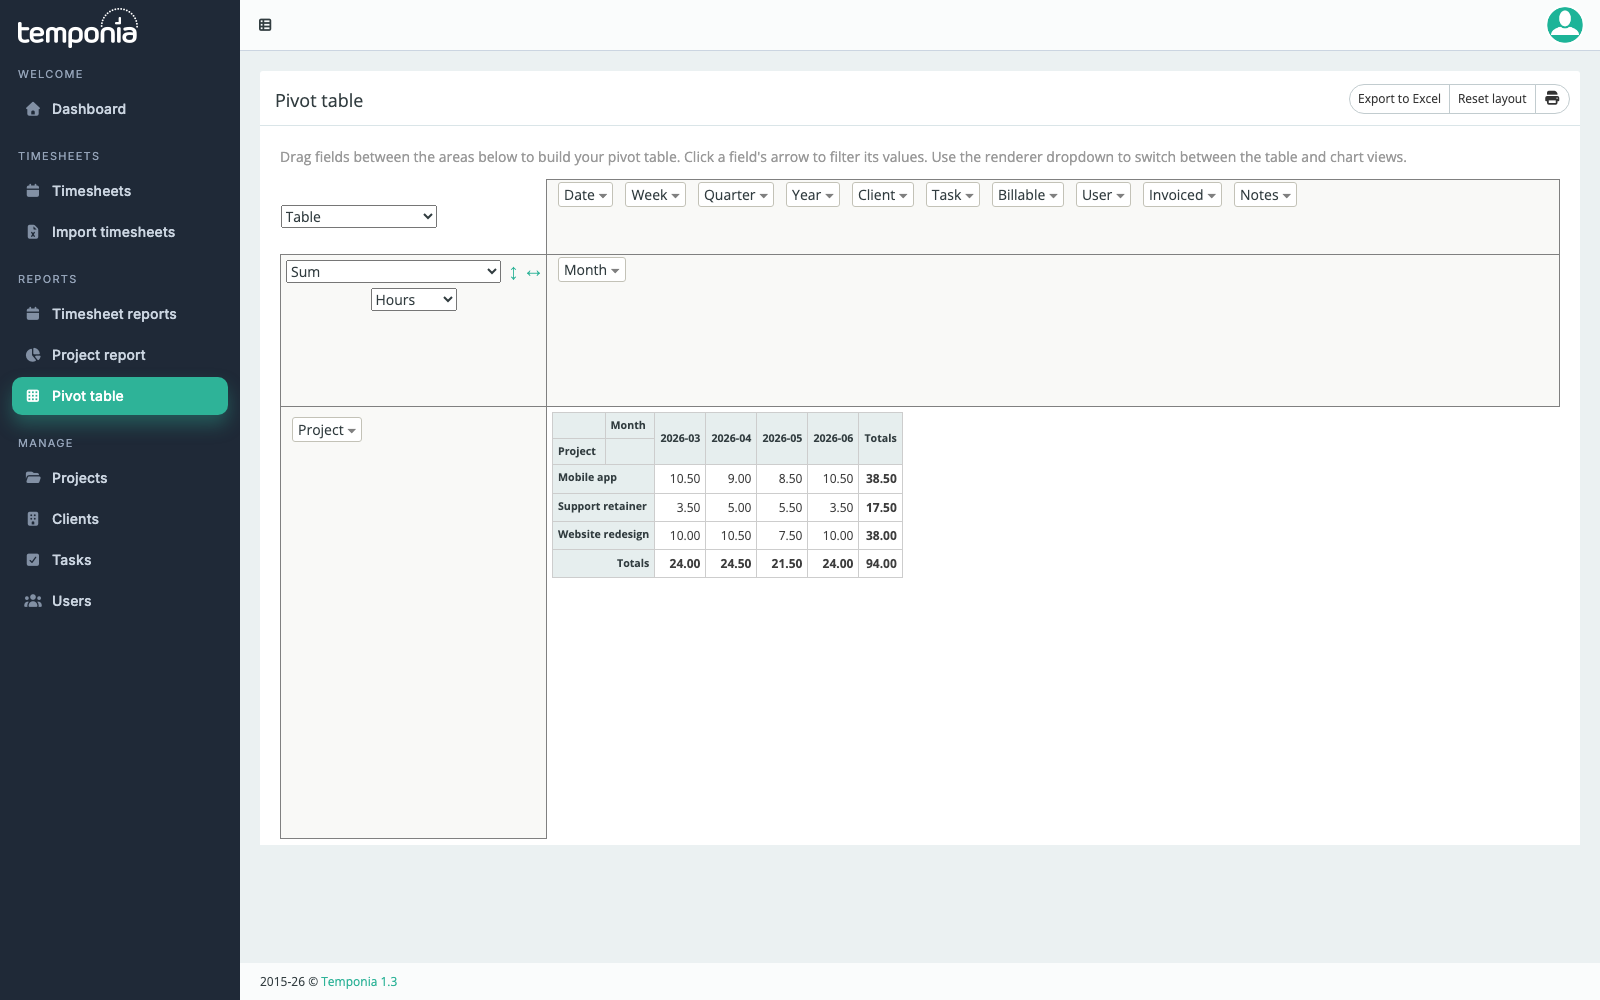Click the Timesheets calendar icon

[33, 191]
